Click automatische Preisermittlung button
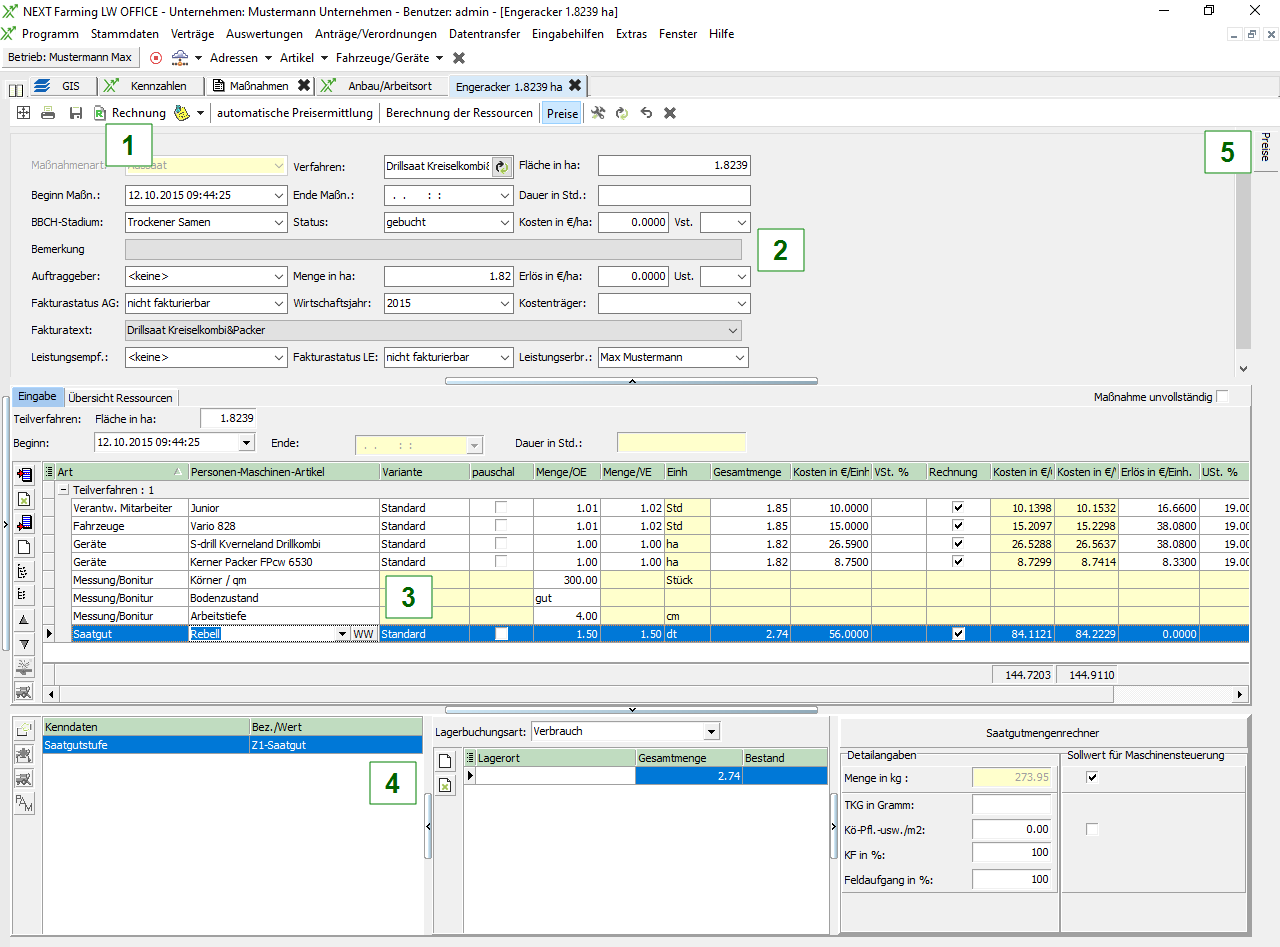Viewport: 1280px width, 947px height. point(295,113)
